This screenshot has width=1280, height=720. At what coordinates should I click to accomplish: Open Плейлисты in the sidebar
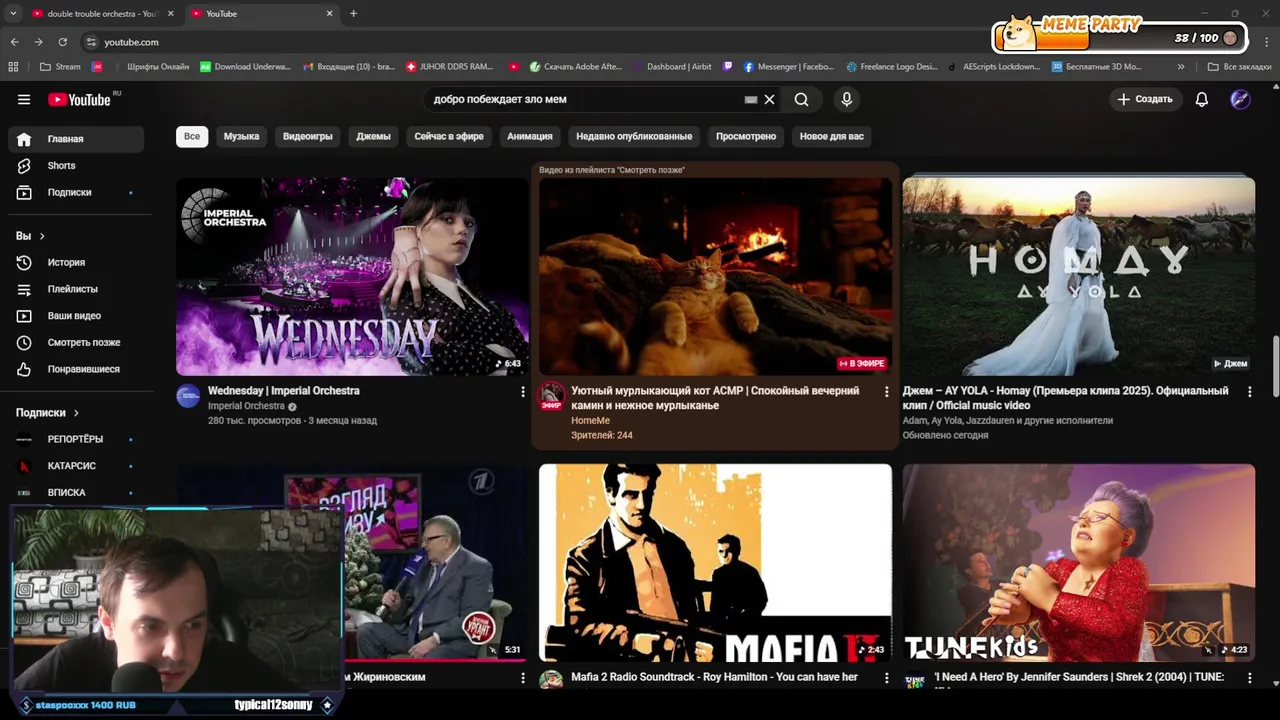(x=76, y=289)
